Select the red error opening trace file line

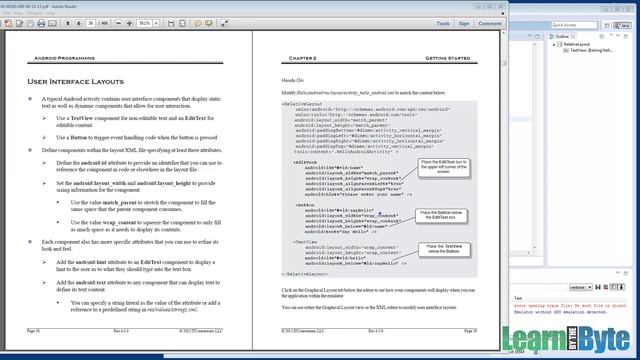click(570, 306)
